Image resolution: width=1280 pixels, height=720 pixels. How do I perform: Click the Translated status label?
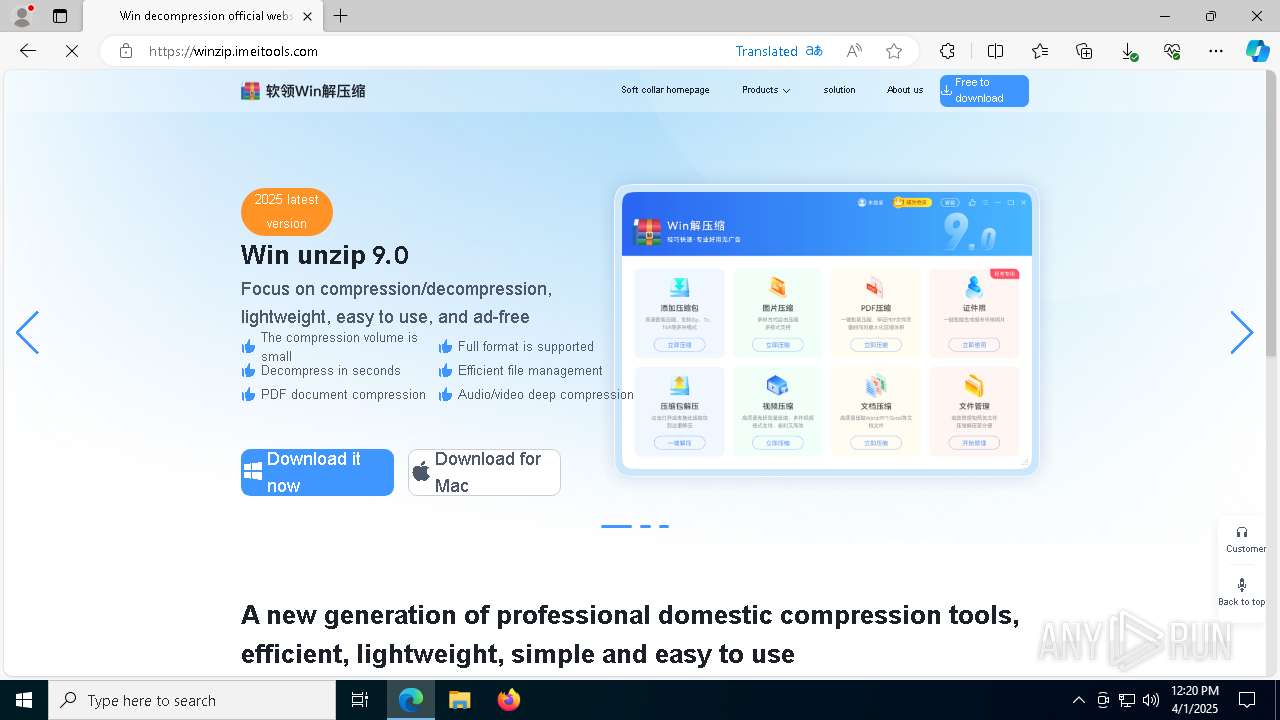tap(766, 51)
